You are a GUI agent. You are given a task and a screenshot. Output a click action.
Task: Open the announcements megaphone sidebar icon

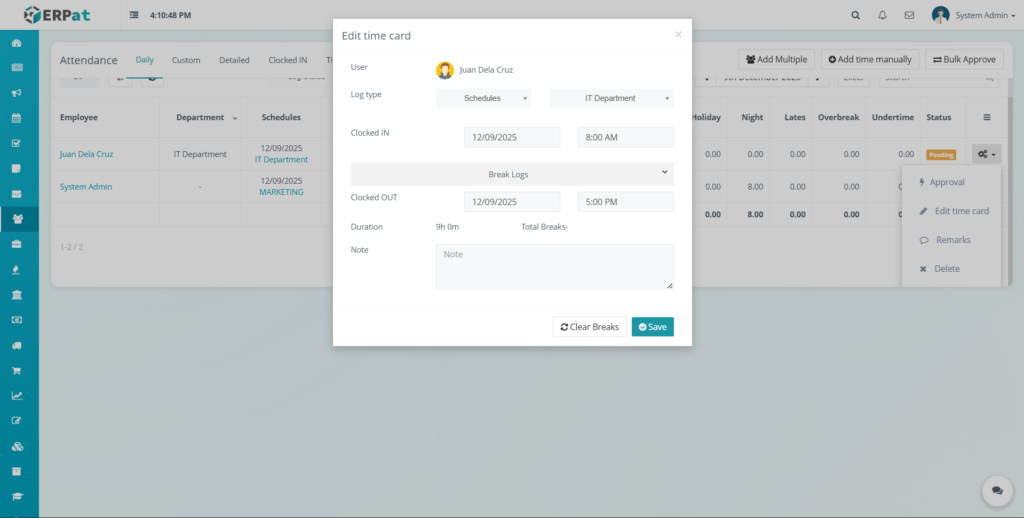tap(17, 93)
